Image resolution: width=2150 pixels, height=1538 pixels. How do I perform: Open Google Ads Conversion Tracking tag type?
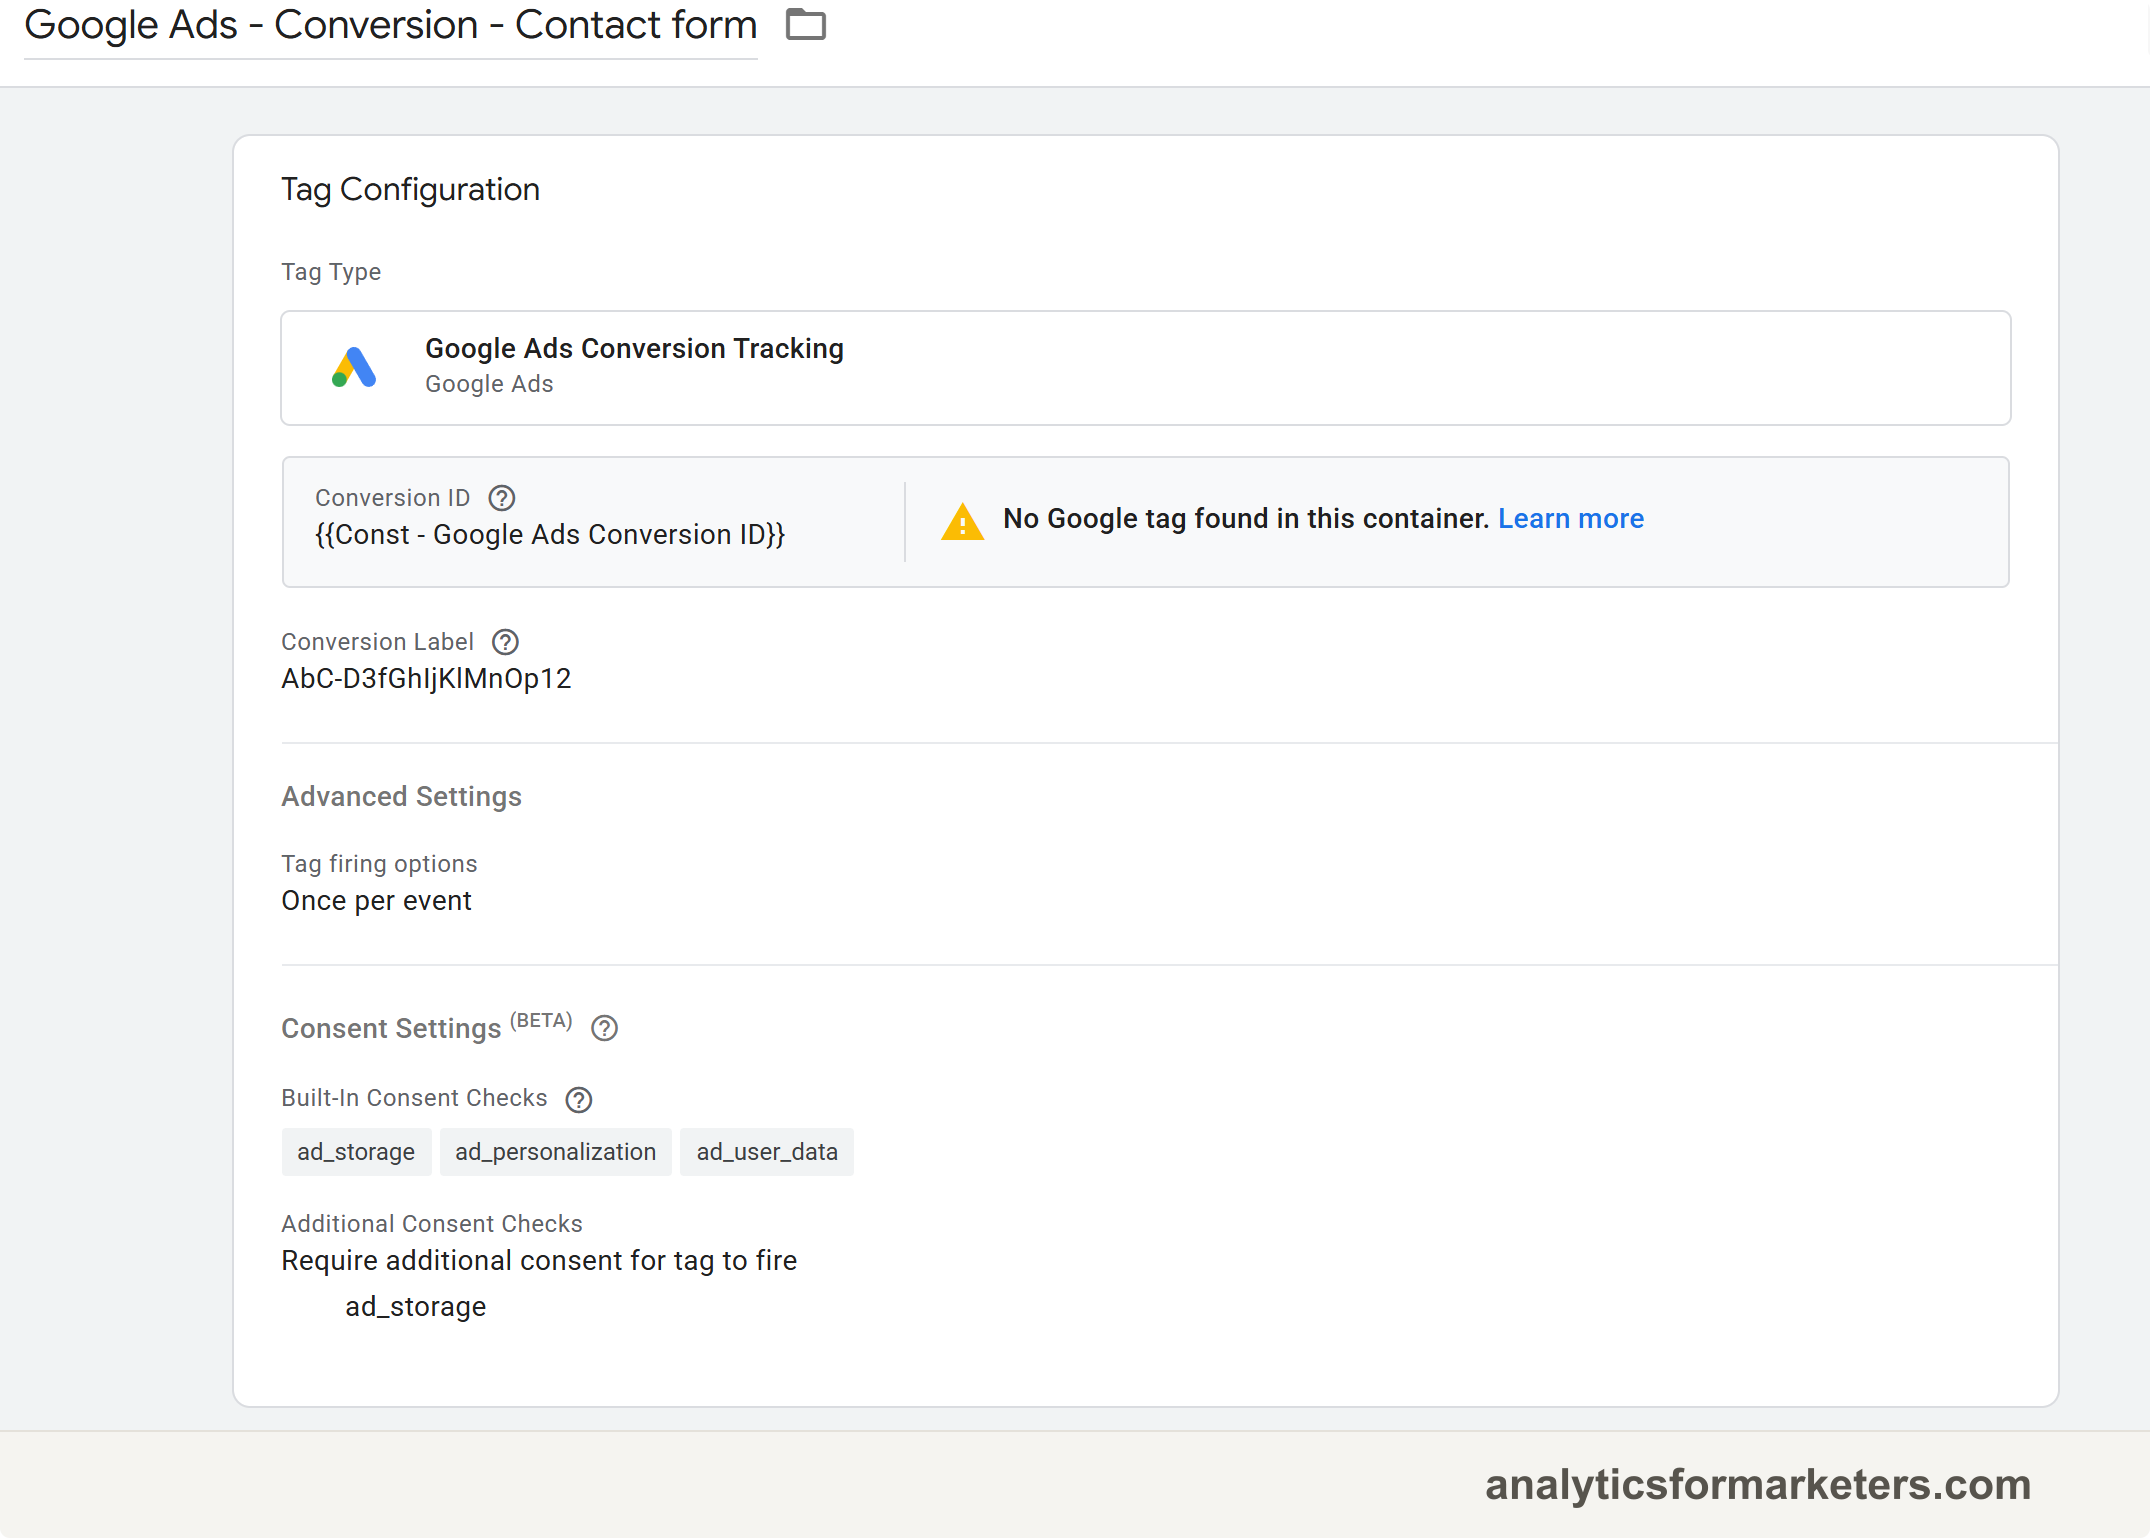pos(1145,367)
